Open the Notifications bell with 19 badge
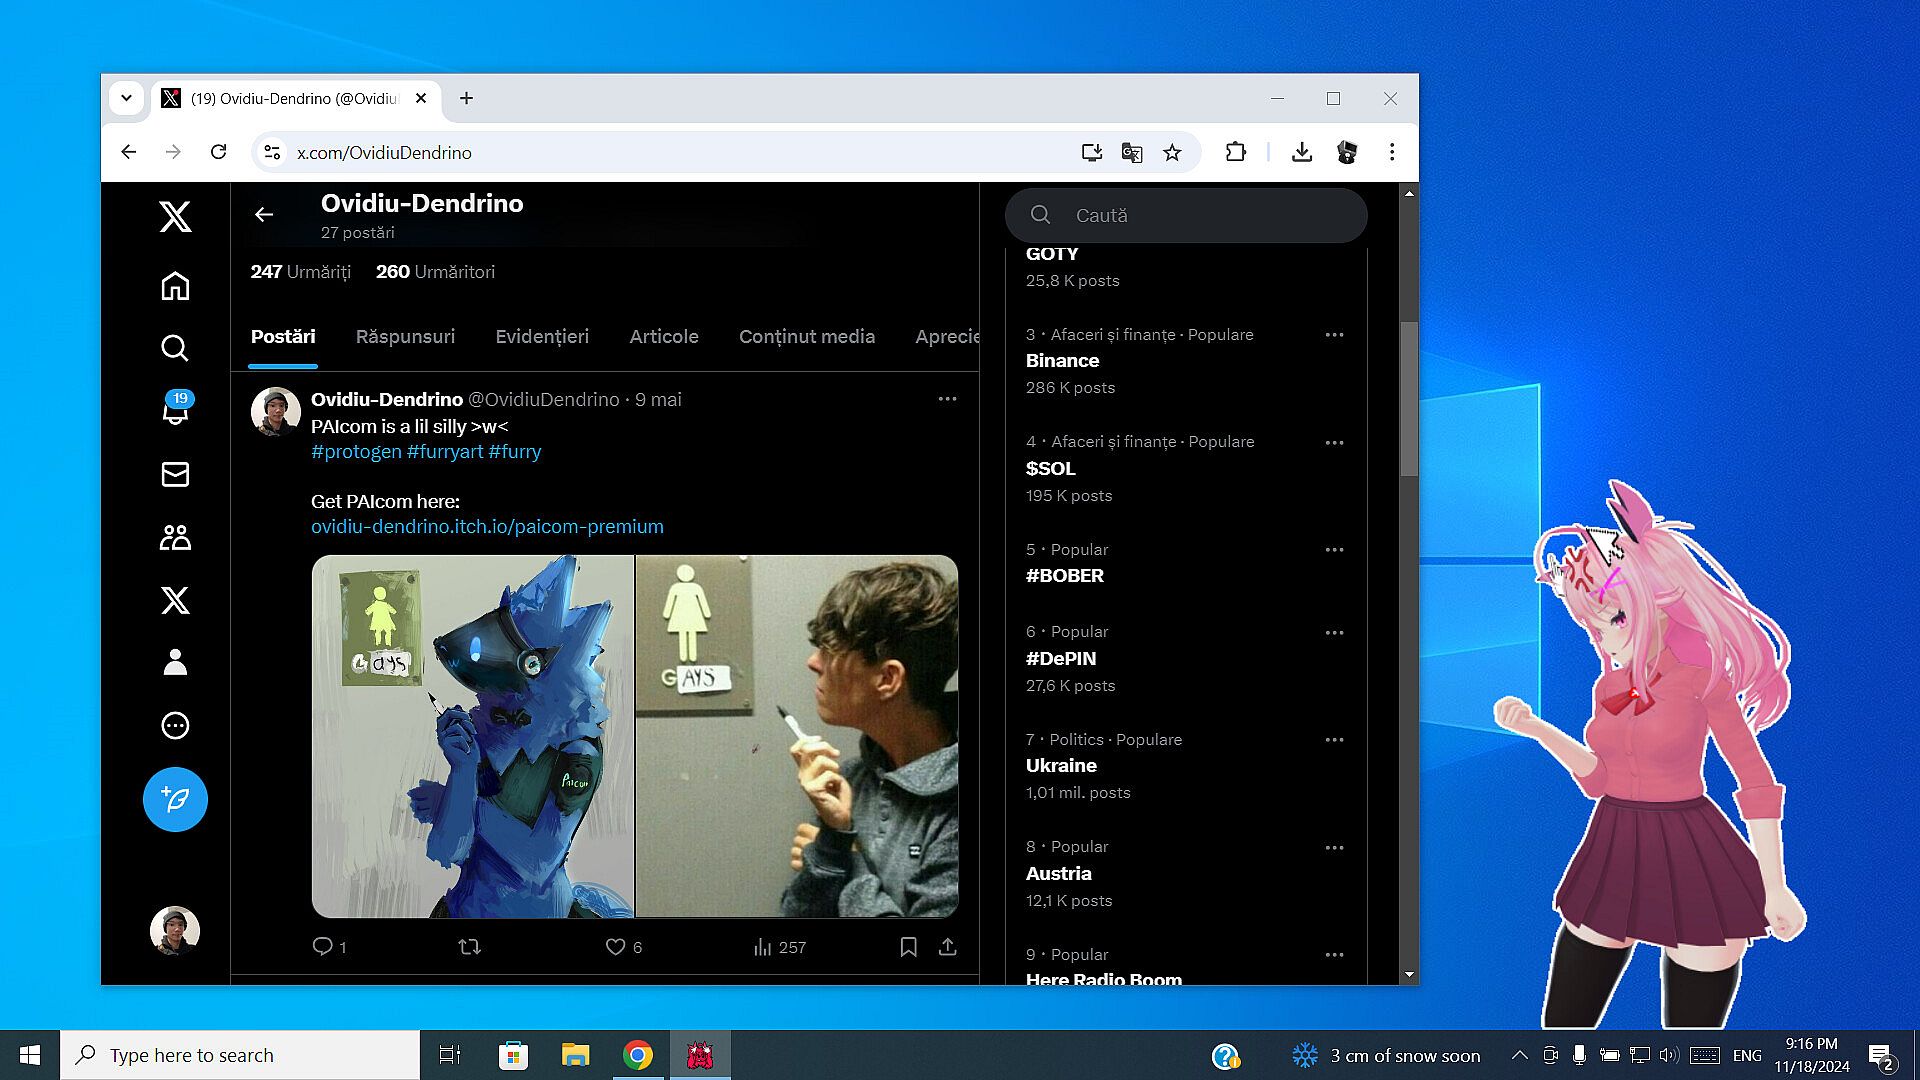This screenshot has width=1920, height=1080. tap(175, 411)
